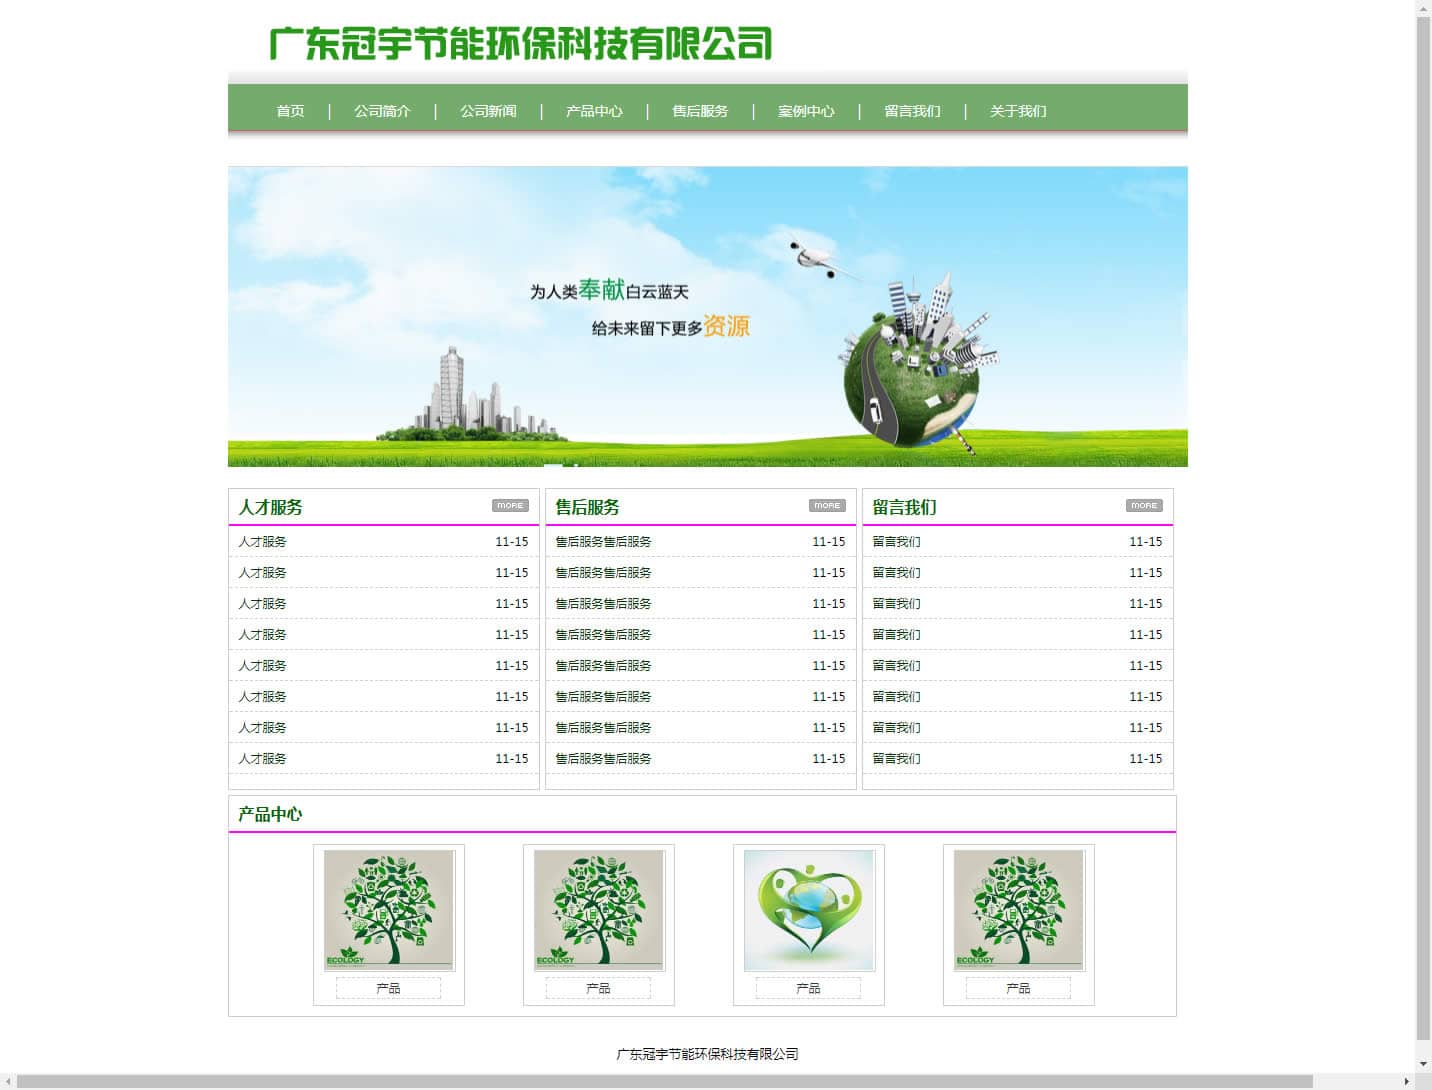Click the first 人才服务 list link
Image resolution: width=1432 pixels, height=1090 pixels.
262,542
